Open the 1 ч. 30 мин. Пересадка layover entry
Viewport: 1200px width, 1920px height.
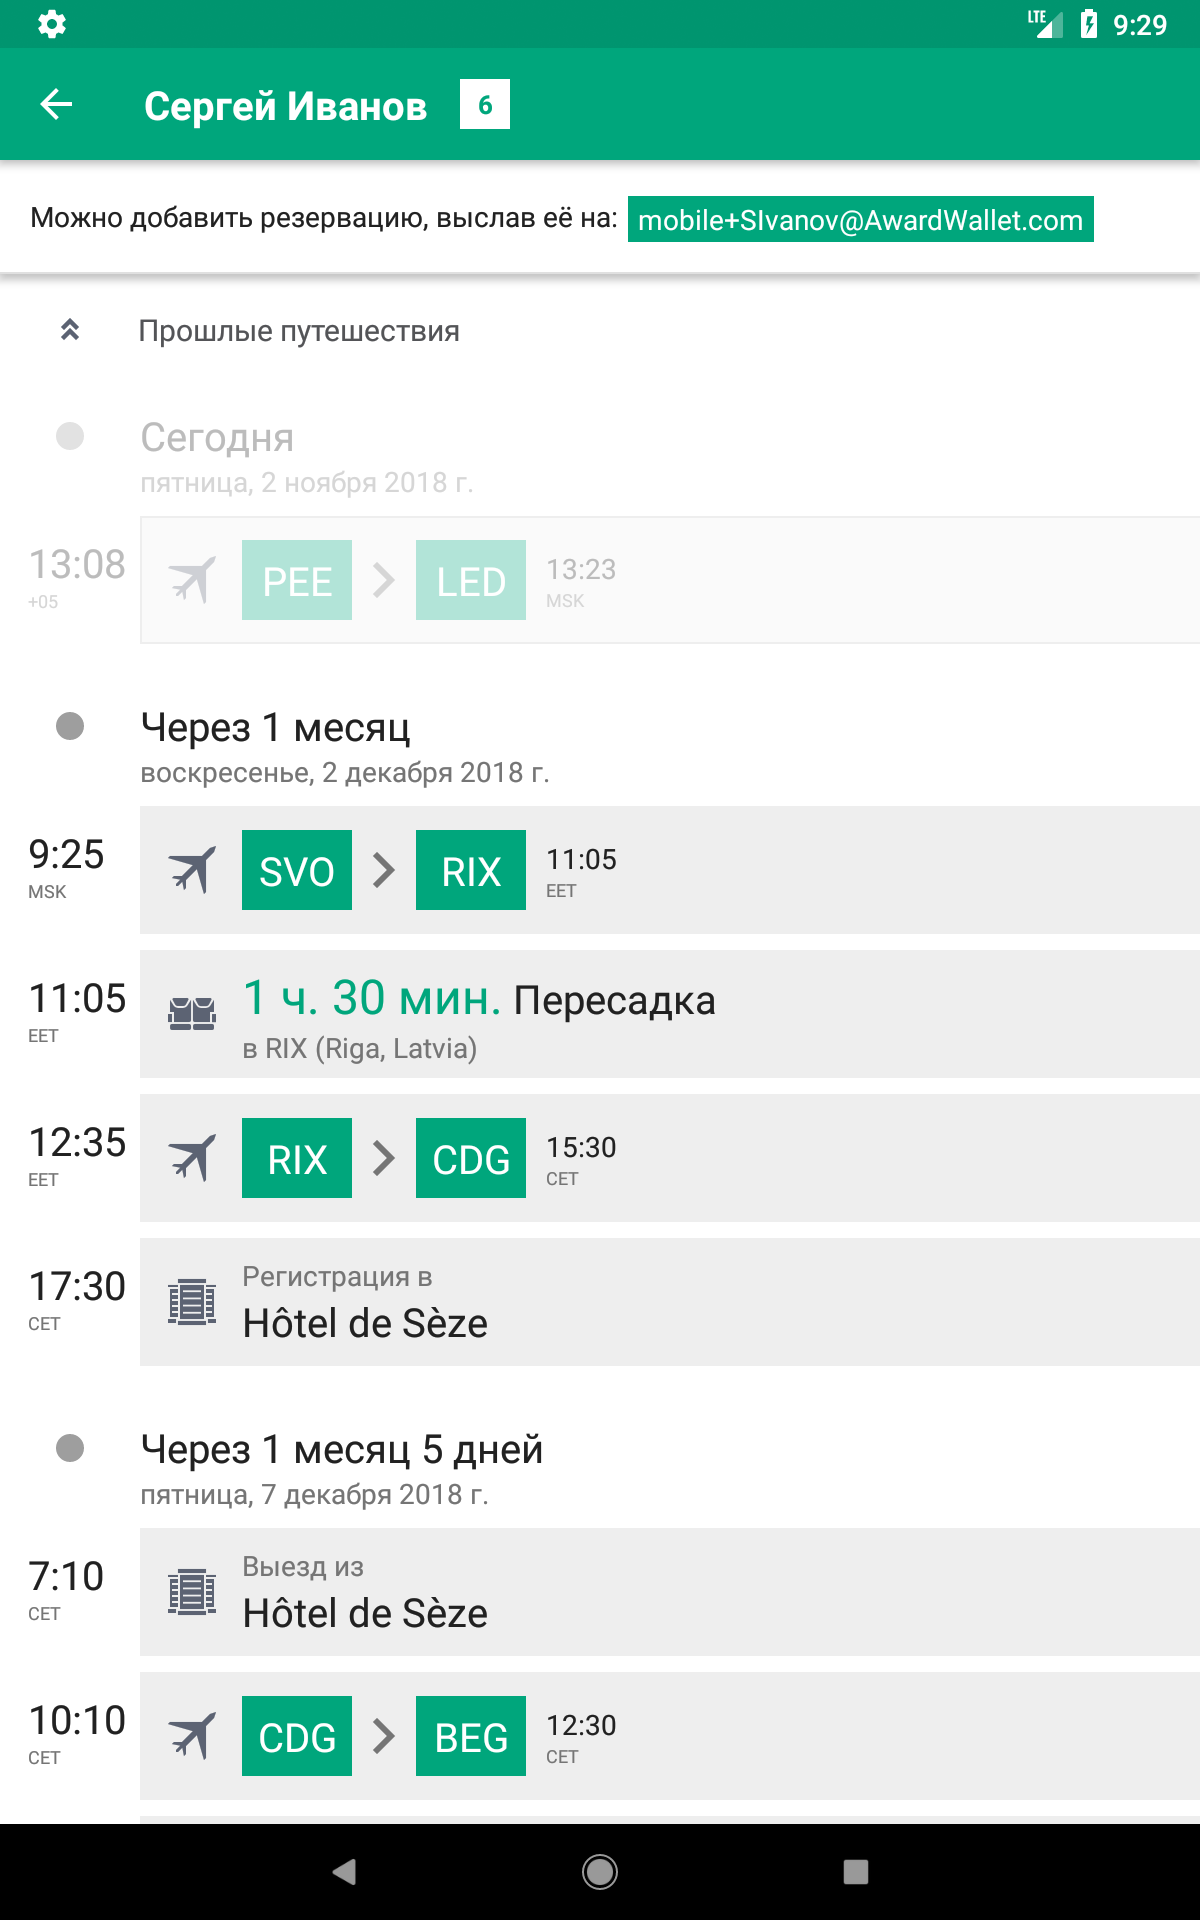670,1014
